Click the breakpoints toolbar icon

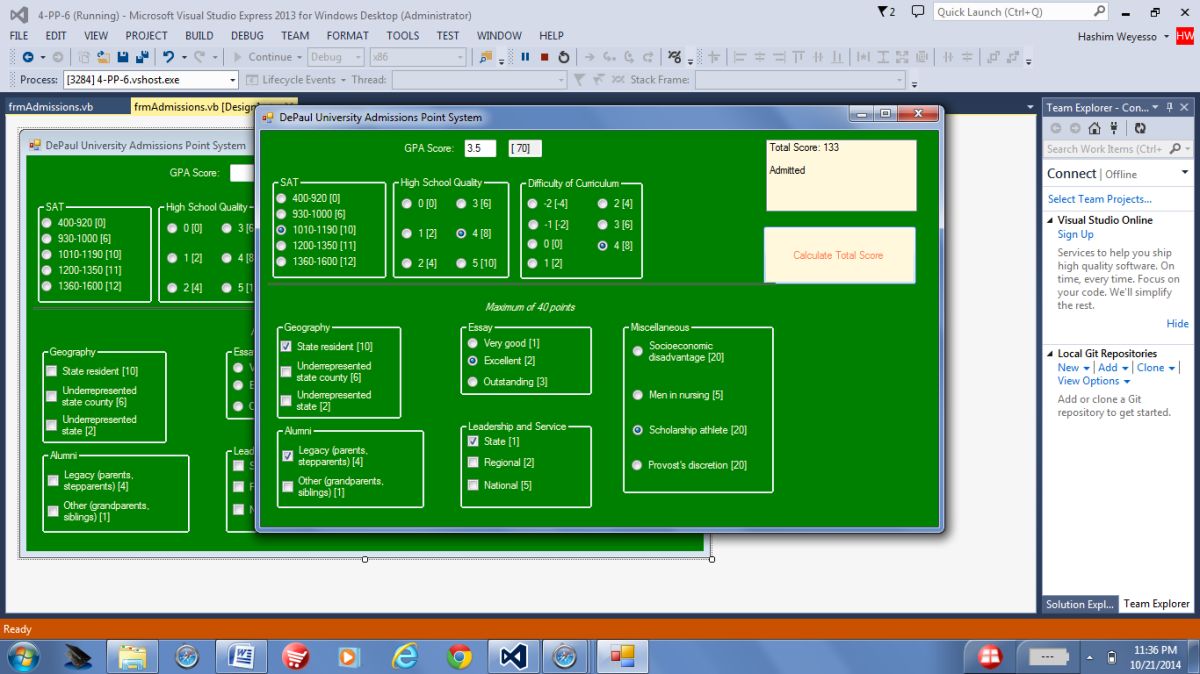pos(675,57)
